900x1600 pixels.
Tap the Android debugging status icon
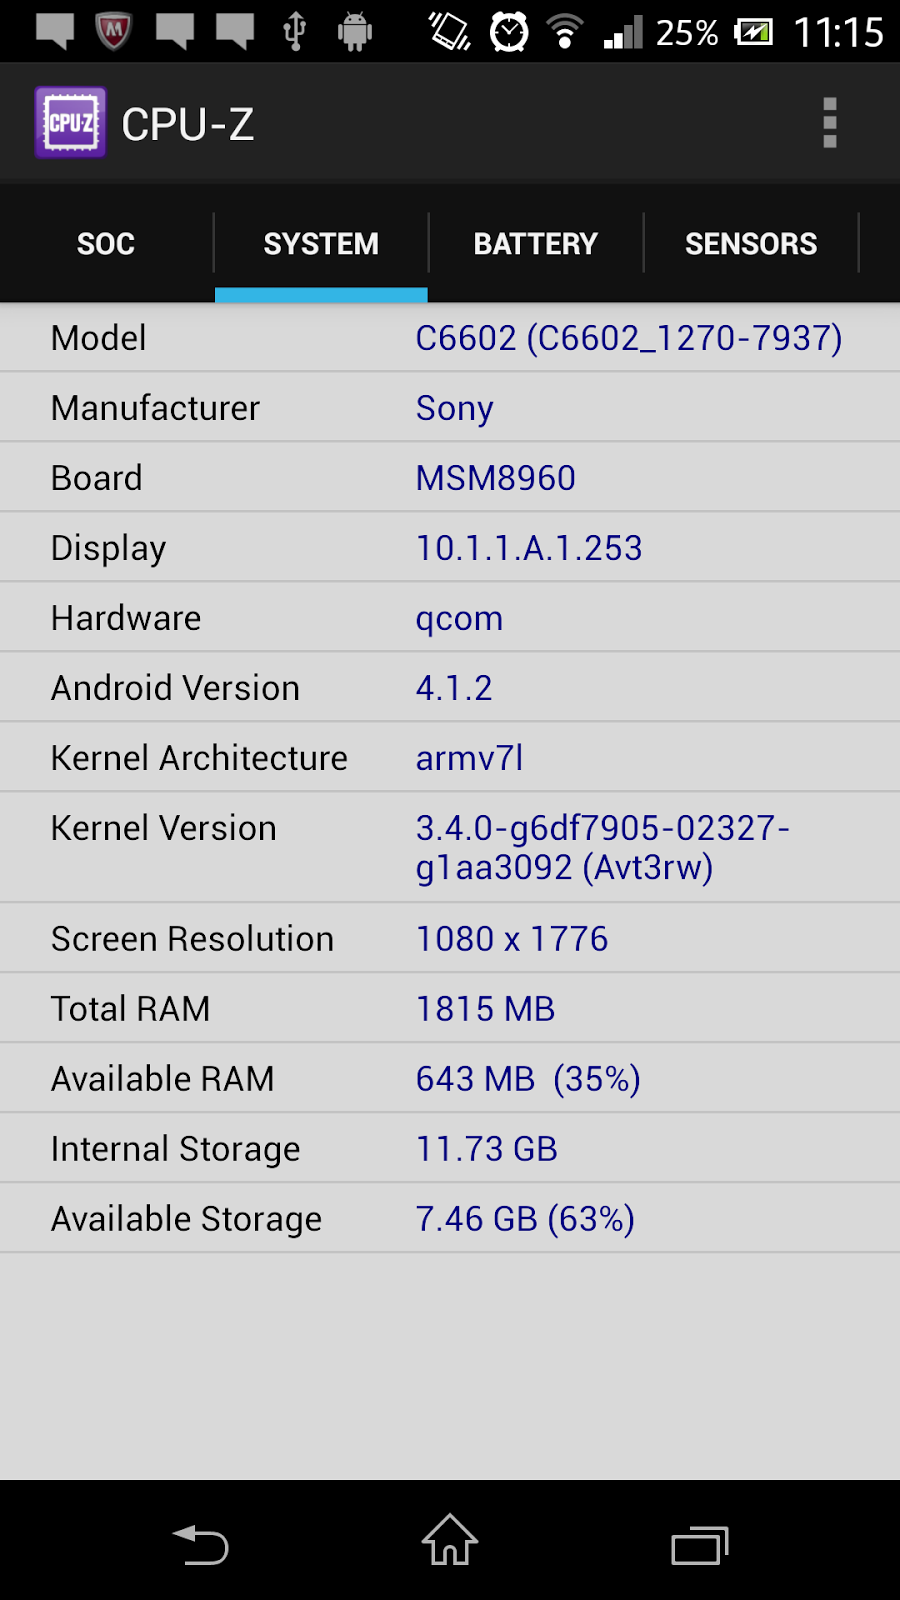(x=354, y=32)
